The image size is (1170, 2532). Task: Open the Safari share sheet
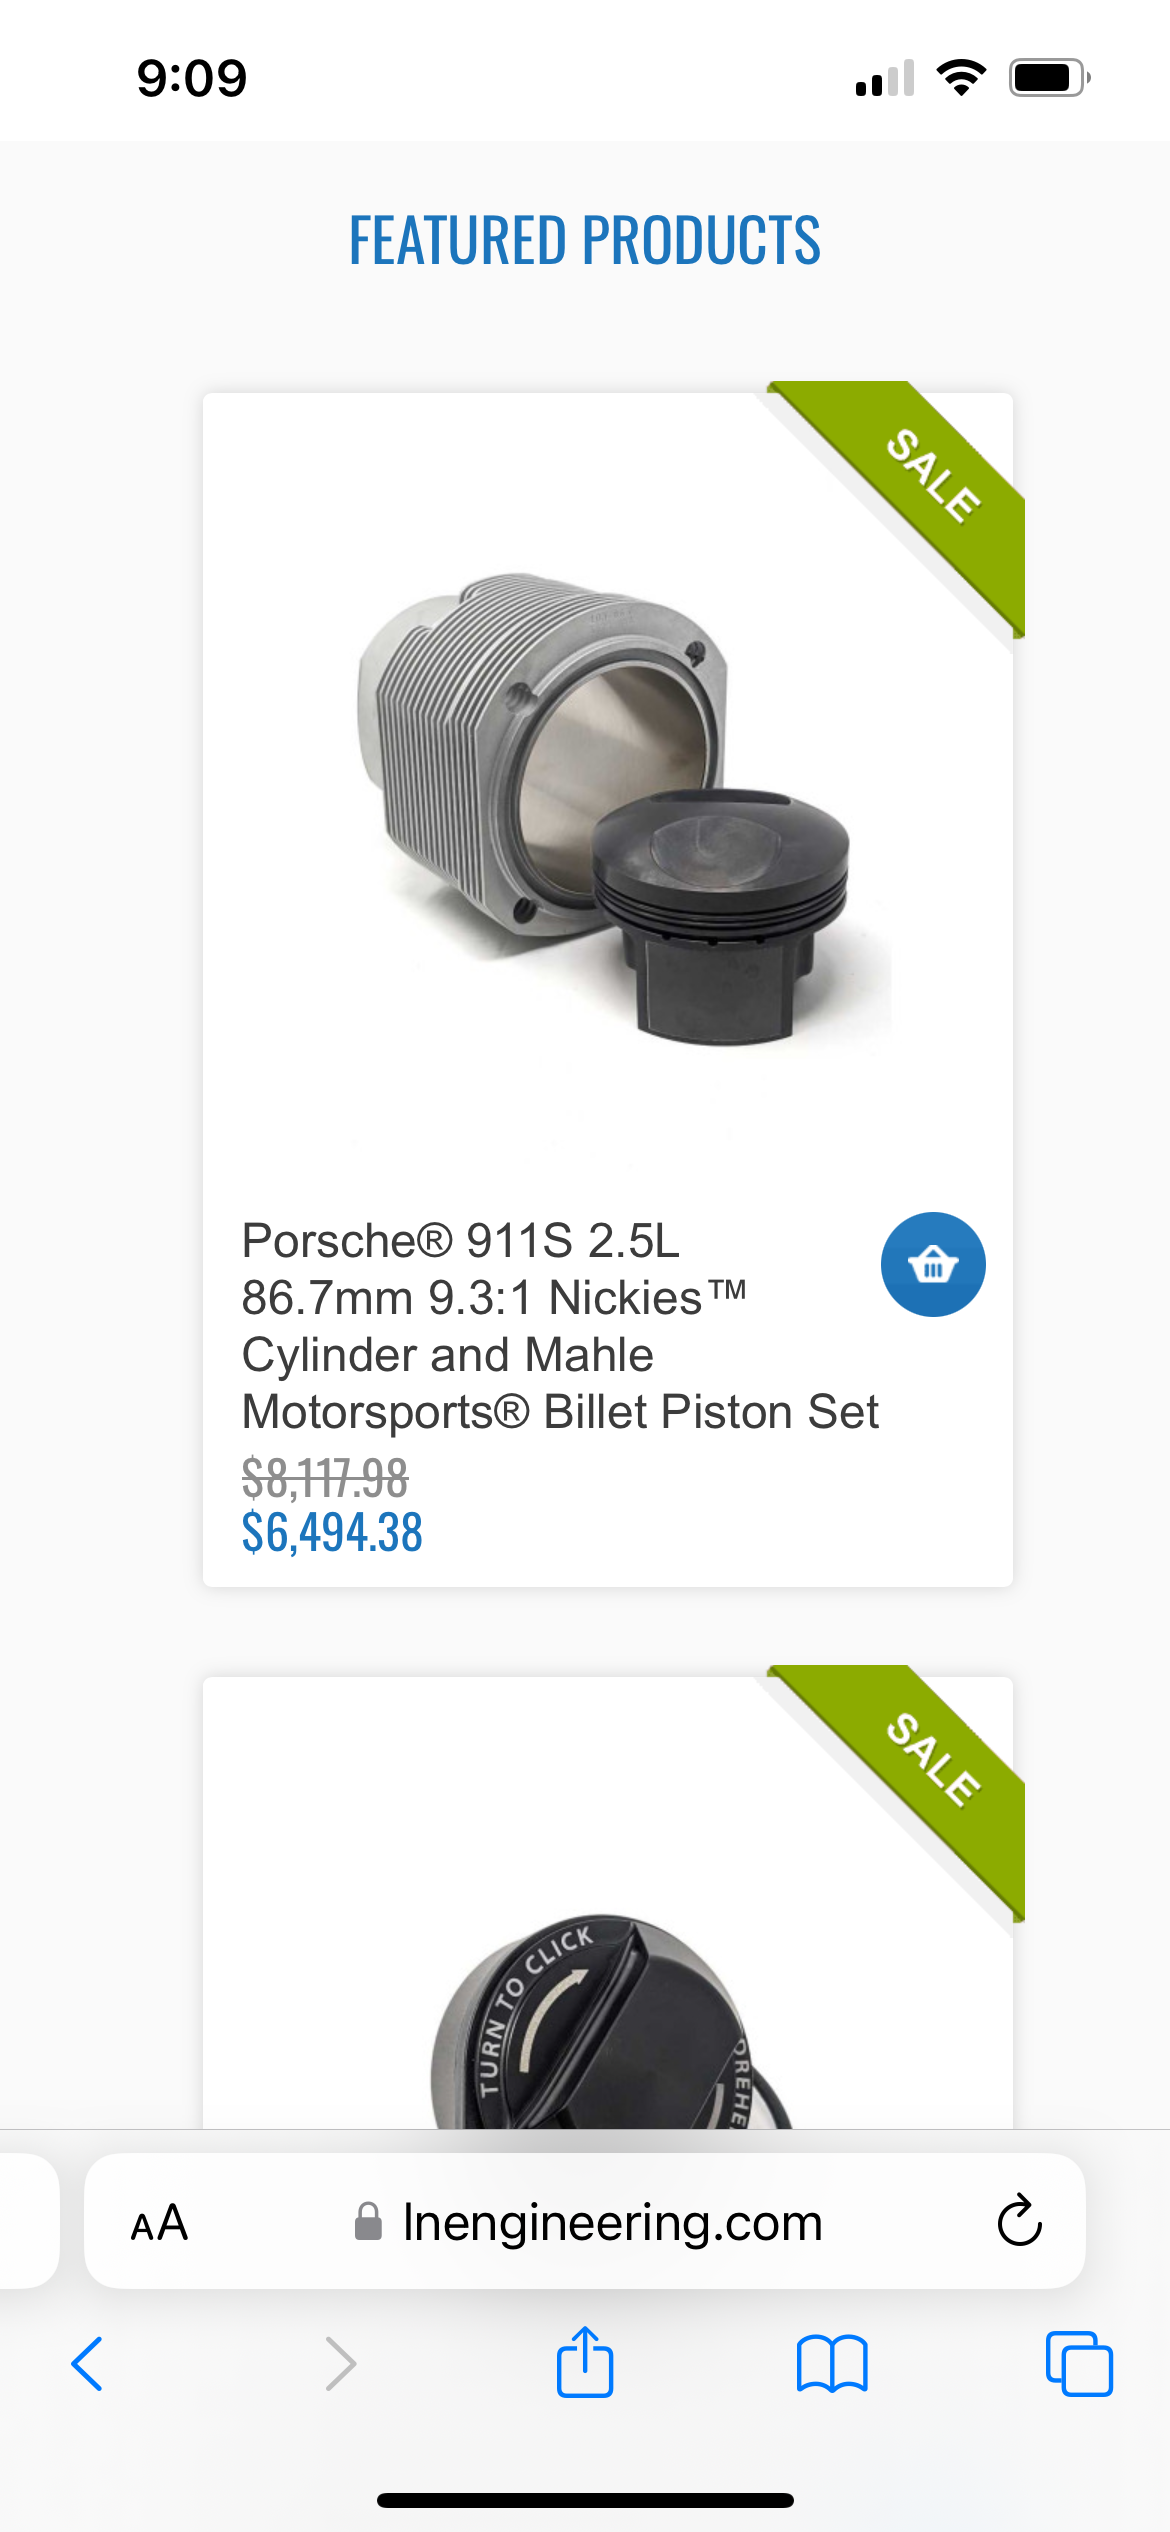[x=585, y=2362]
